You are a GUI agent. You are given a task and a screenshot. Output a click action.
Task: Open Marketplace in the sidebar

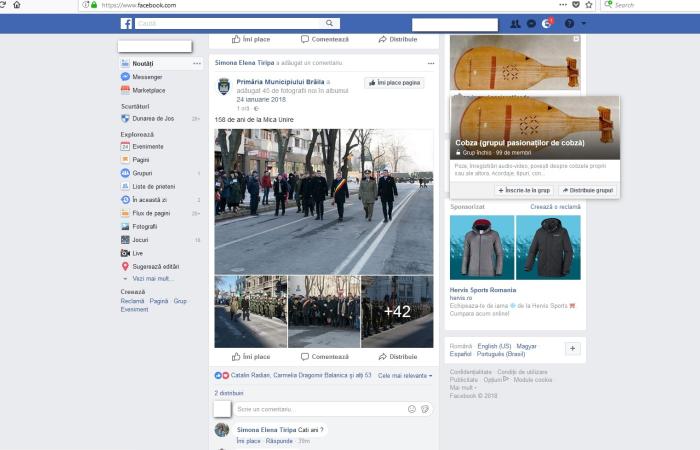pyautogui.click(x=149, y=90)
